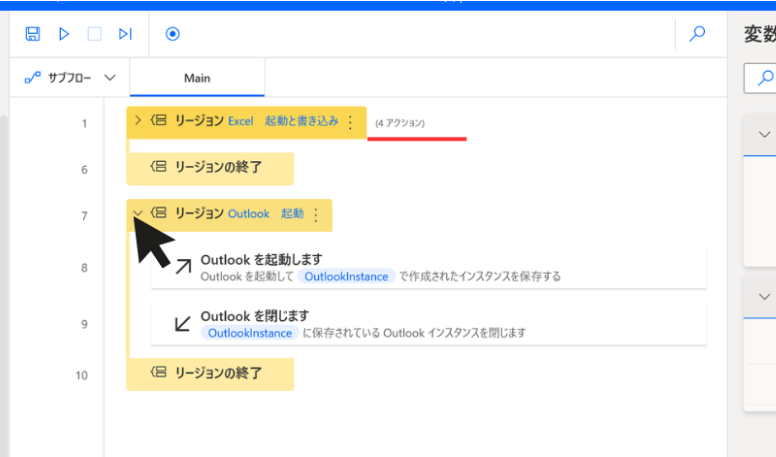776x457 pixels.
Task: Click line number 1
Action: (x=85, y=123)
